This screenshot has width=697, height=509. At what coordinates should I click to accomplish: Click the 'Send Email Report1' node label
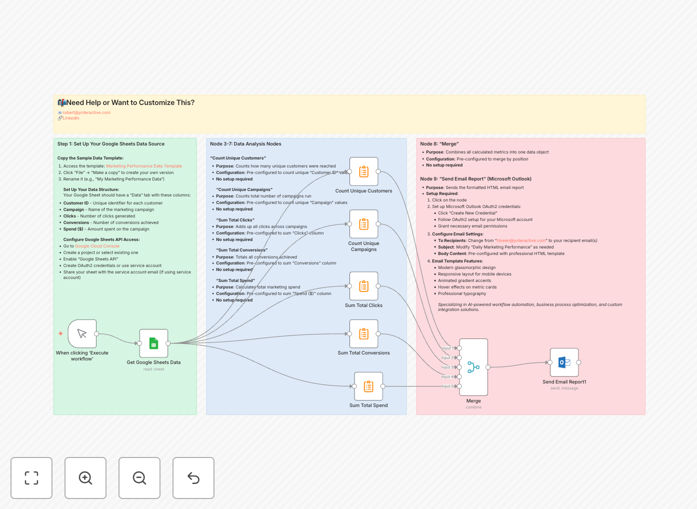tap(564, 382)
